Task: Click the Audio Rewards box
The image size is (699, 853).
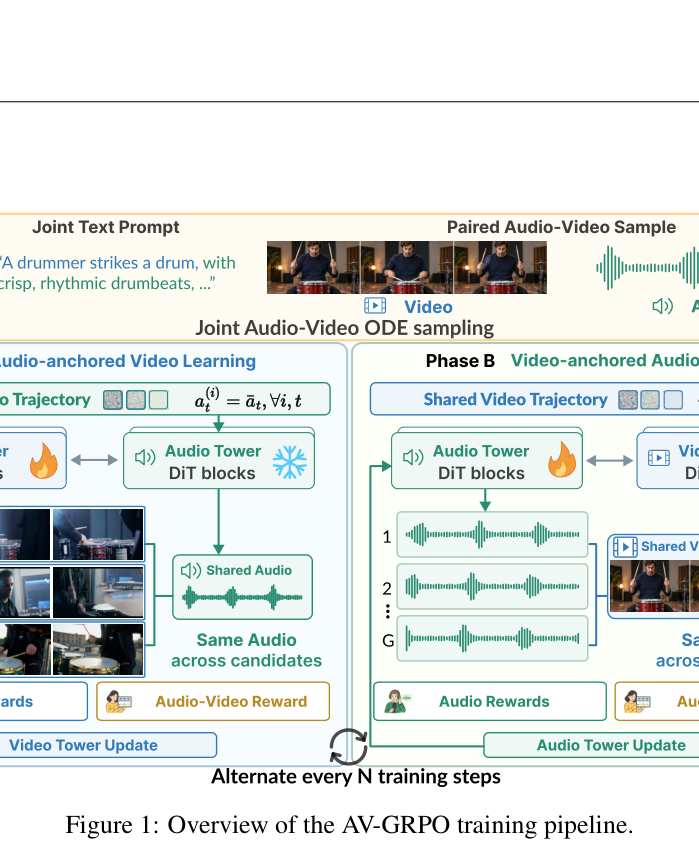Action: 490,701
